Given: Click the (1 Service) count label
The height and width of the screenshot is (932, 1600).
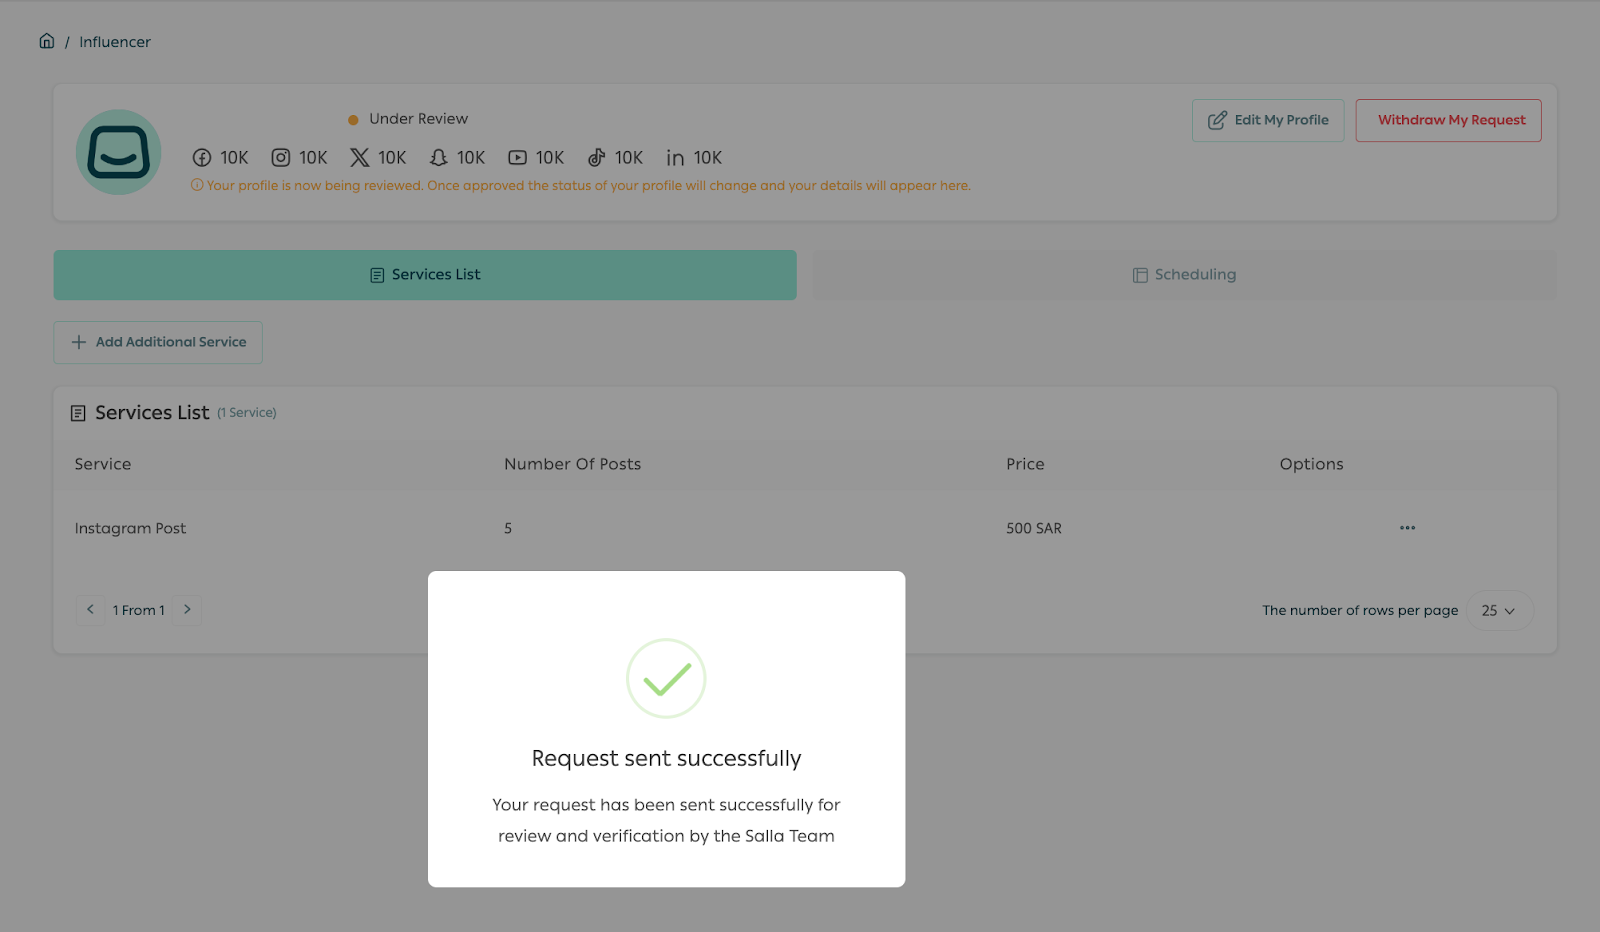Looking at the screenshot, I should coord(247,413).
